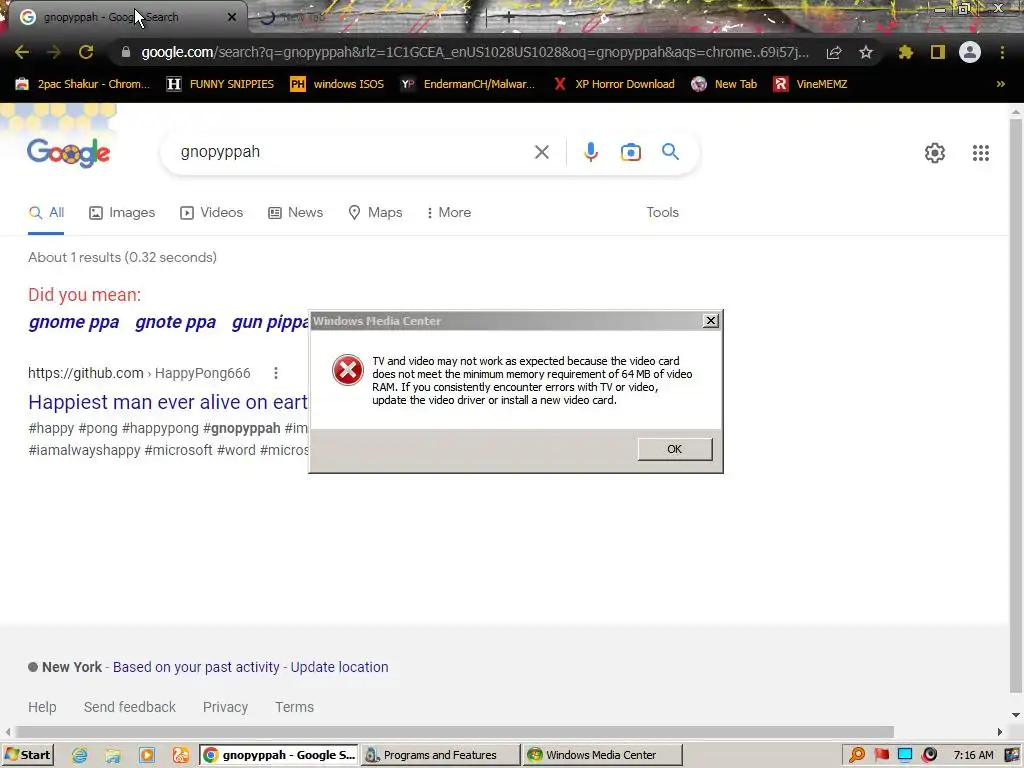
Task: Open the Help footer link
Action: (42, 707)
